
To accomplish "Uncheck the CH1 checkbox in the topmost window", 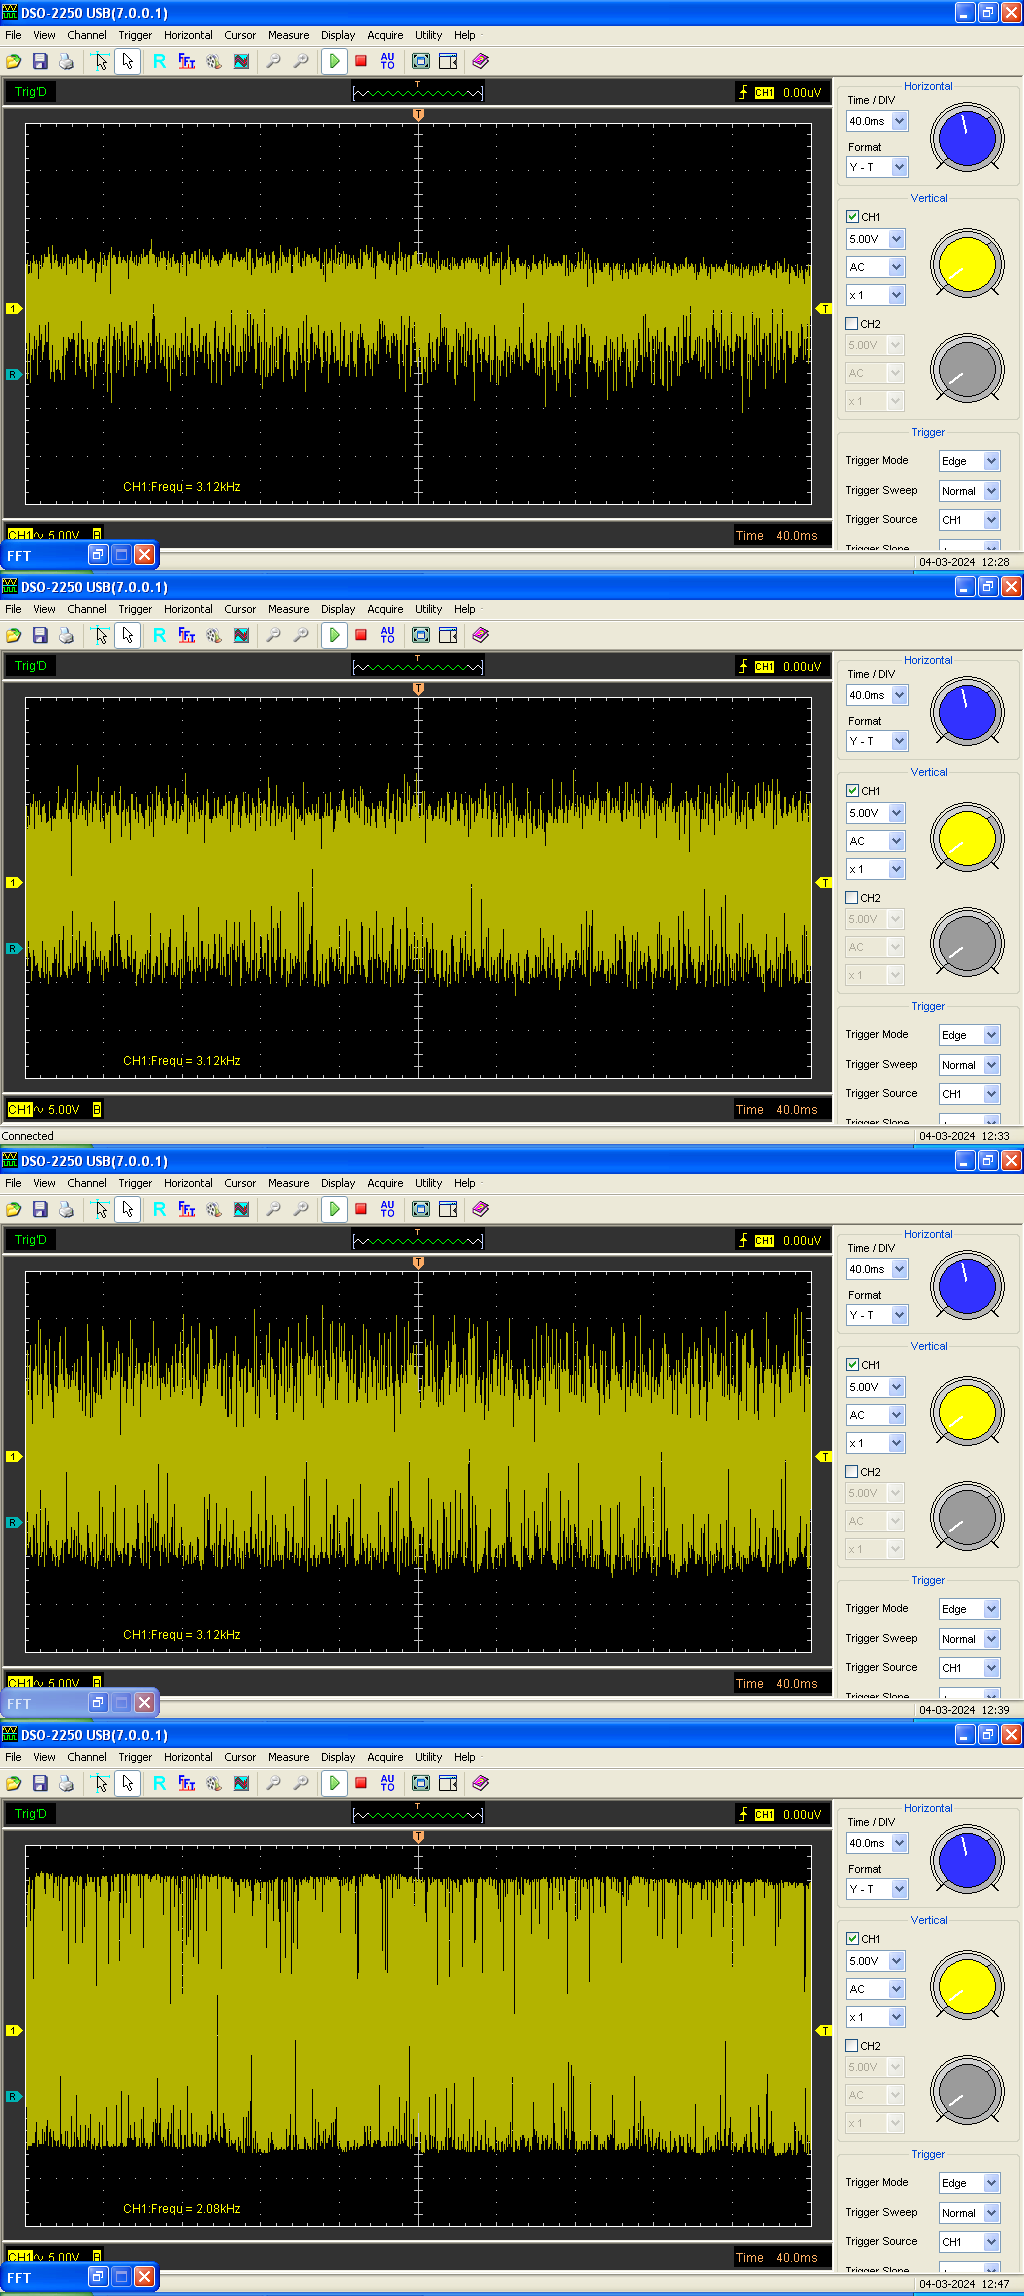I will click(x=852, y=217).
